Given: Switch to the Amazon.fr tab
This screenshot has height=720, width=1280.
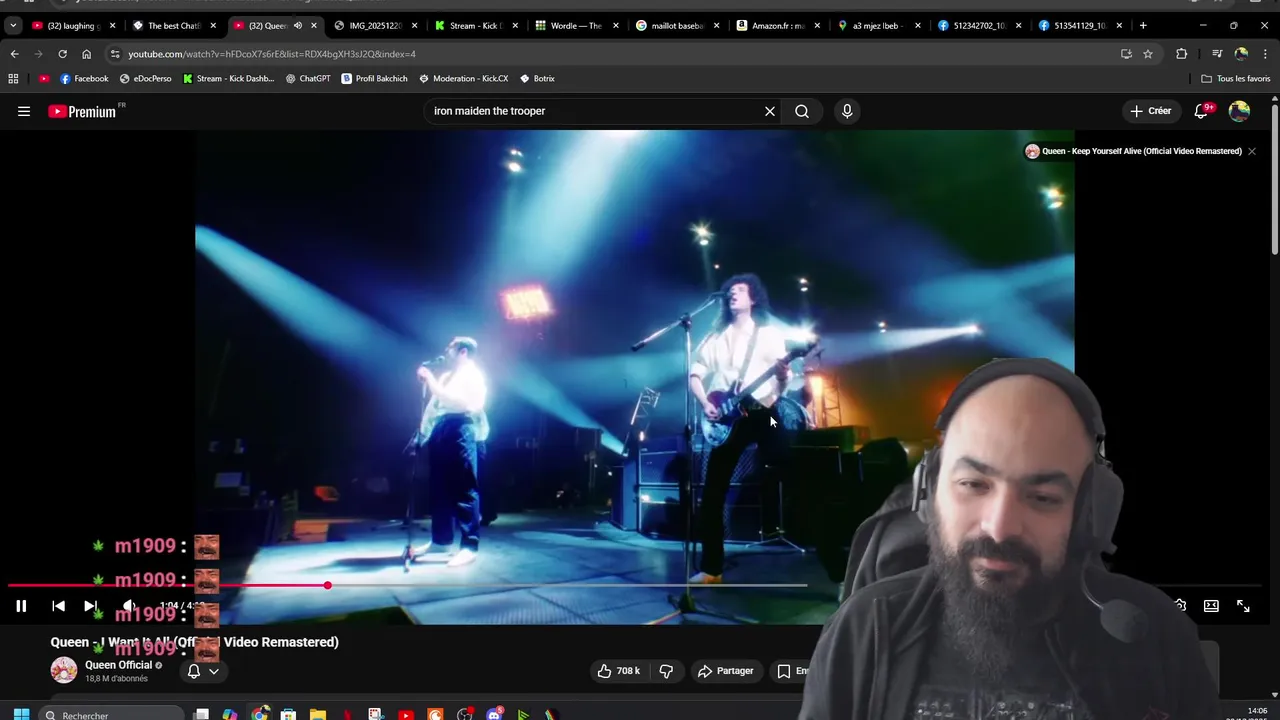Looking at the screenshot, I should click(777, 25).
